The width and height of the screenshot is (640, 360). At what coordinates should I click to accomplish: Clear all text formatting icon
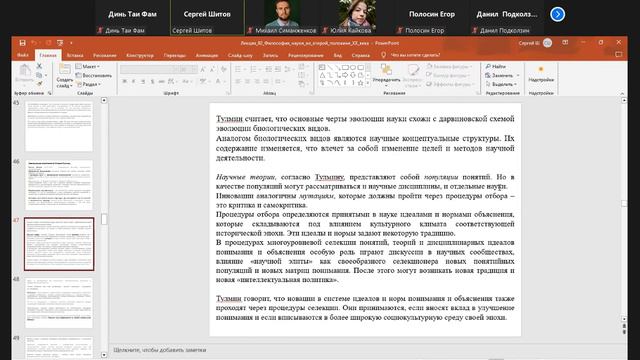click(224, 69)
